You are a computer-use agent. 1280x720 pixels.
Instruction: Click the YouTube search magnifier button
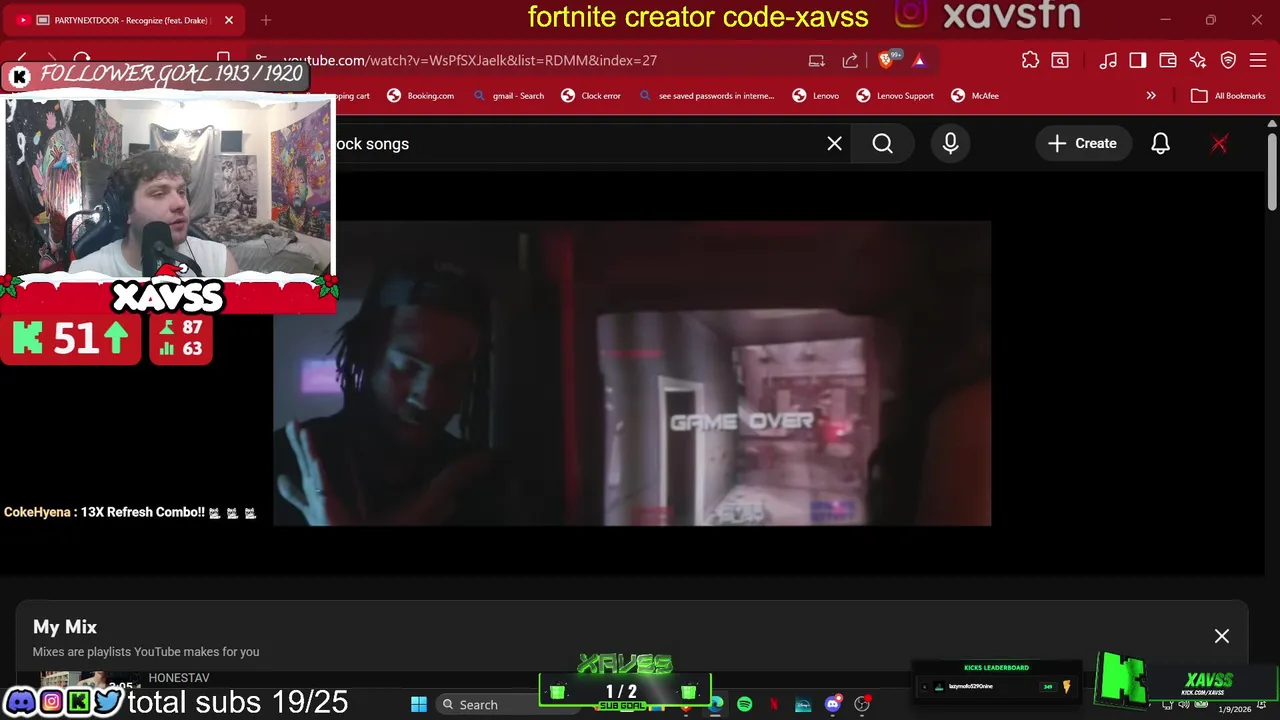coord(882,144)
